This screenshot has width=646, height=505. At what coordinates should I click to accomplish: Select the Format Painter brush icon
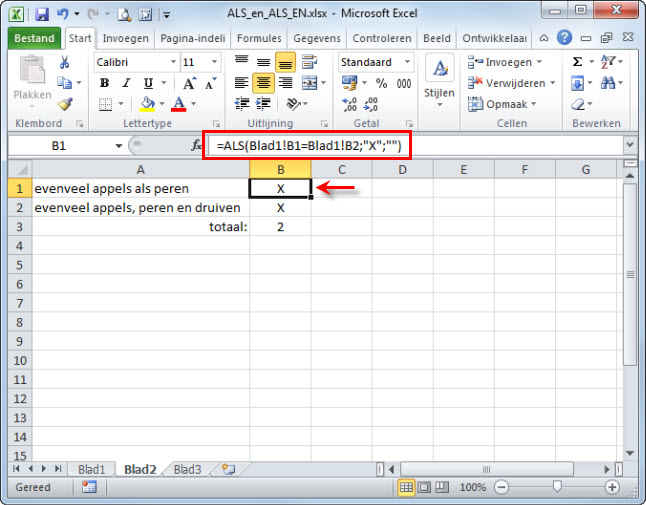[65, 104]
